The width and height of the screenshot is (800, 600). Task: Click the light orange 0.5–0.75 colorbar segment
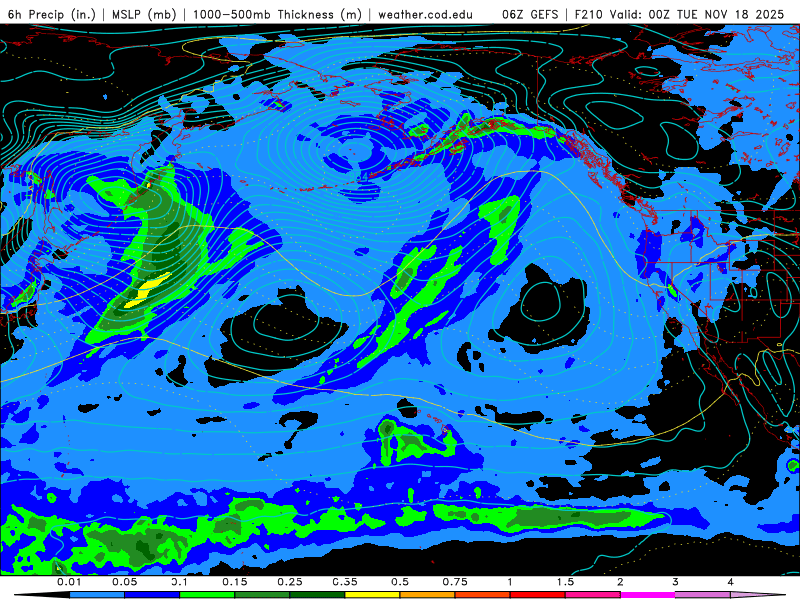point(428,595)
